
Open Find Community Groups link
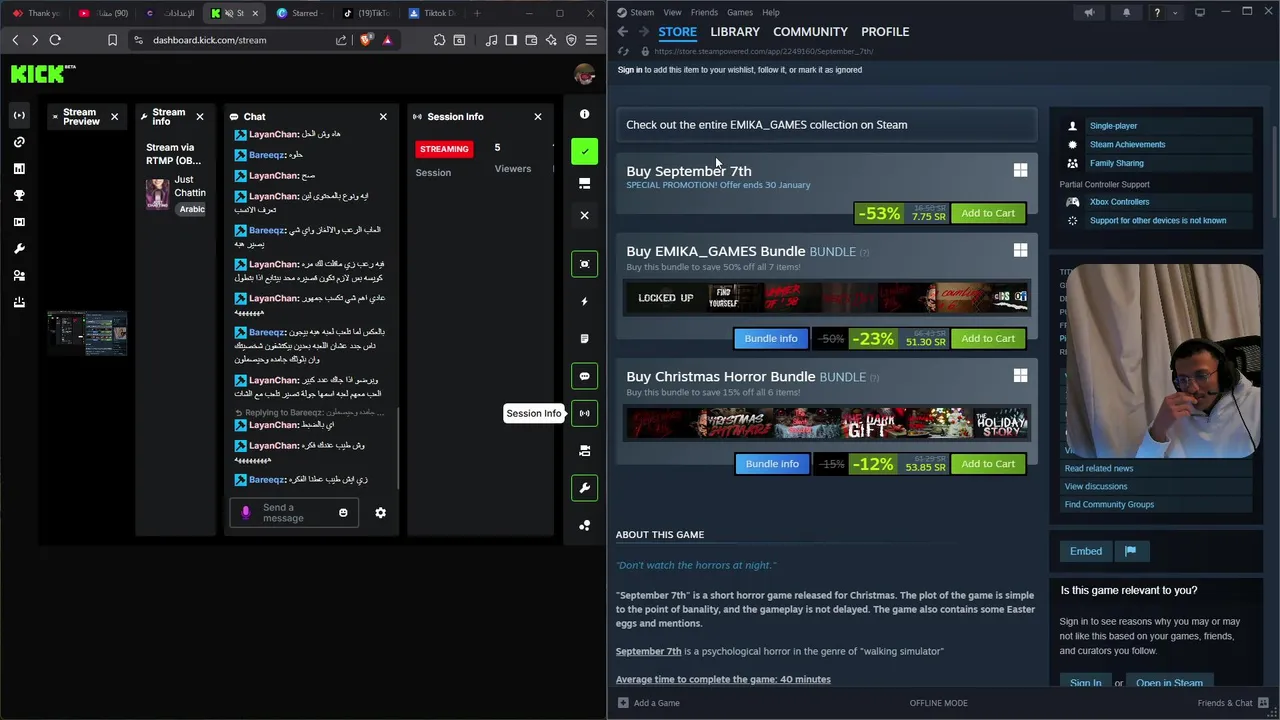point(1109,505)
